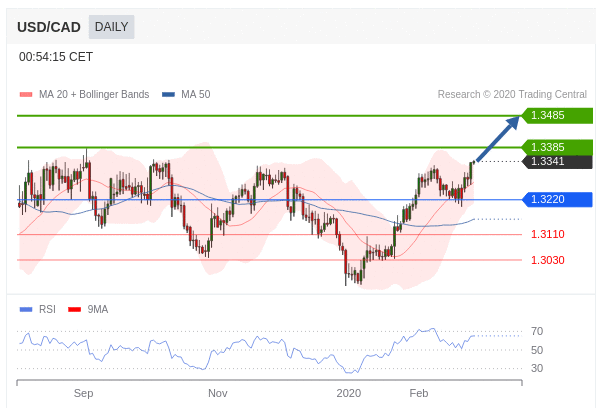Click the 9MA legend label
Viewport: 602px width, 413px height.
[x=98, y=309]
